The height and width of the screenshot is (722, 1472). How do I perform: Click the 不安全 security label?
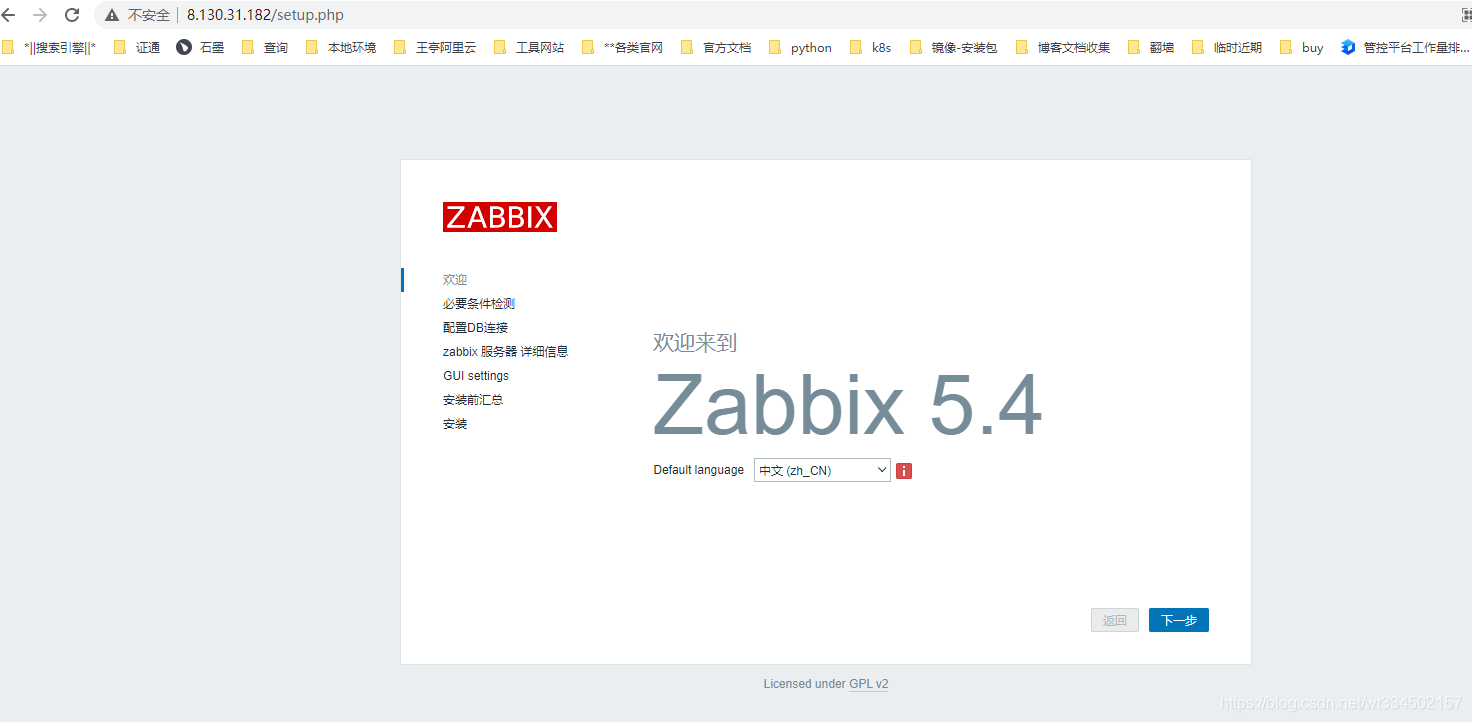click(x=149, y=15)
